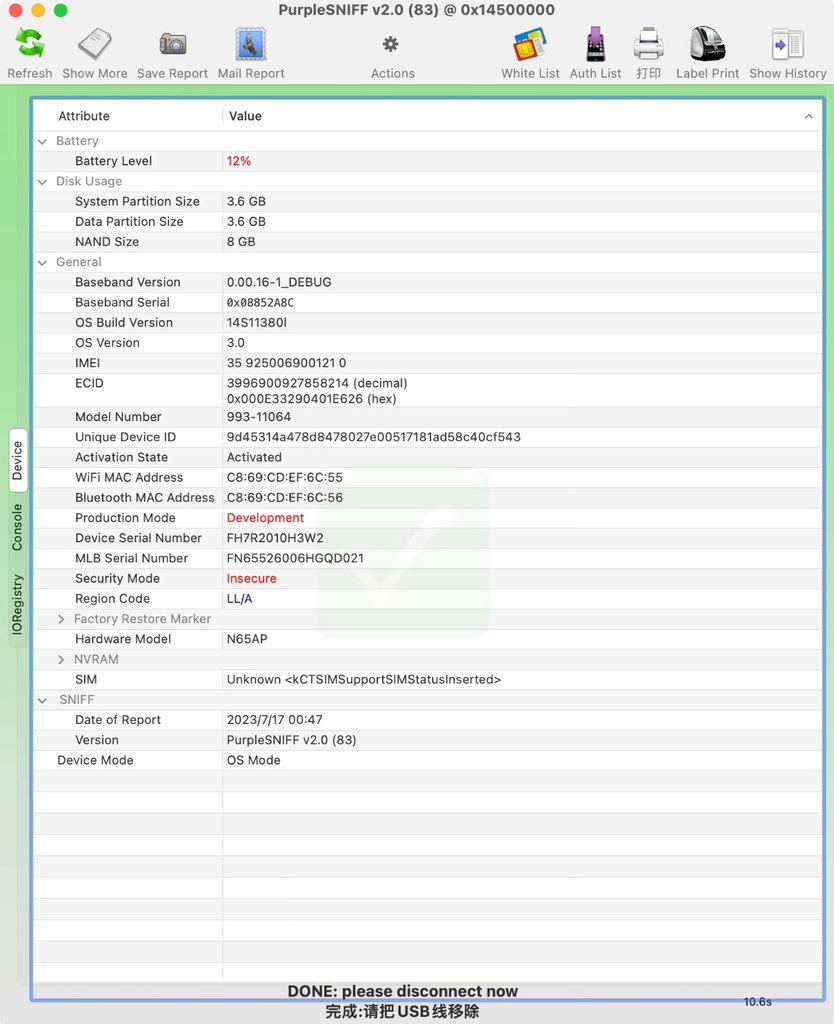Collapse the Disk Usage section
The height and width of the screenshot is (1024, 834).
(42, 182)
